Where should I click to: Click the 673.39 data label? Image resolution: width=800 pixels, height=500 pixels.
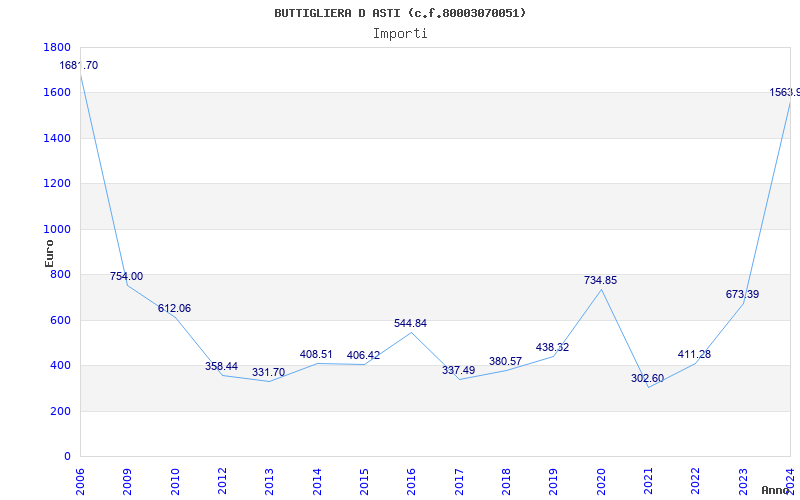pos(742,294)
